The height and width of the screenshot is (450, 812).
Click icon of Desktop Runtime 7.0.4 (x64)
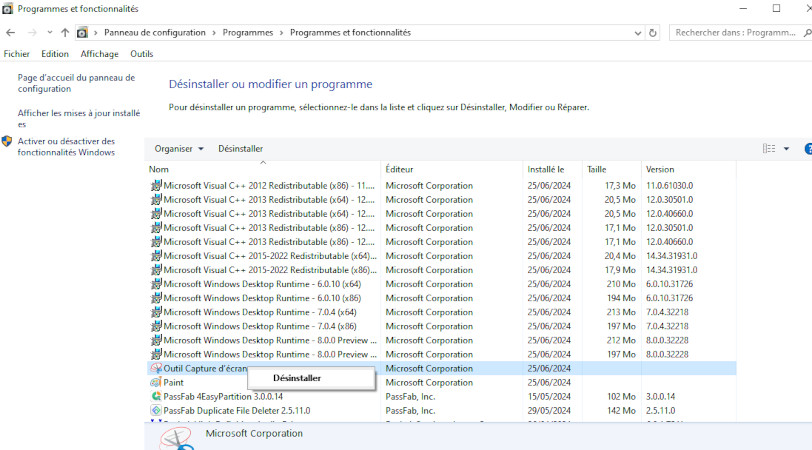[156, 312]
